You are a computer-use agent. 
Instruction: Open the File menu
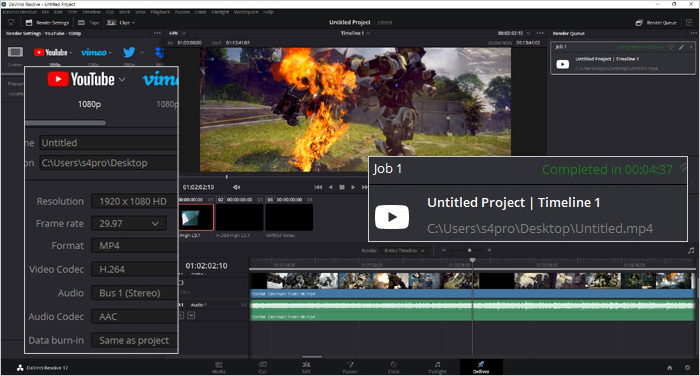(45, 12)
